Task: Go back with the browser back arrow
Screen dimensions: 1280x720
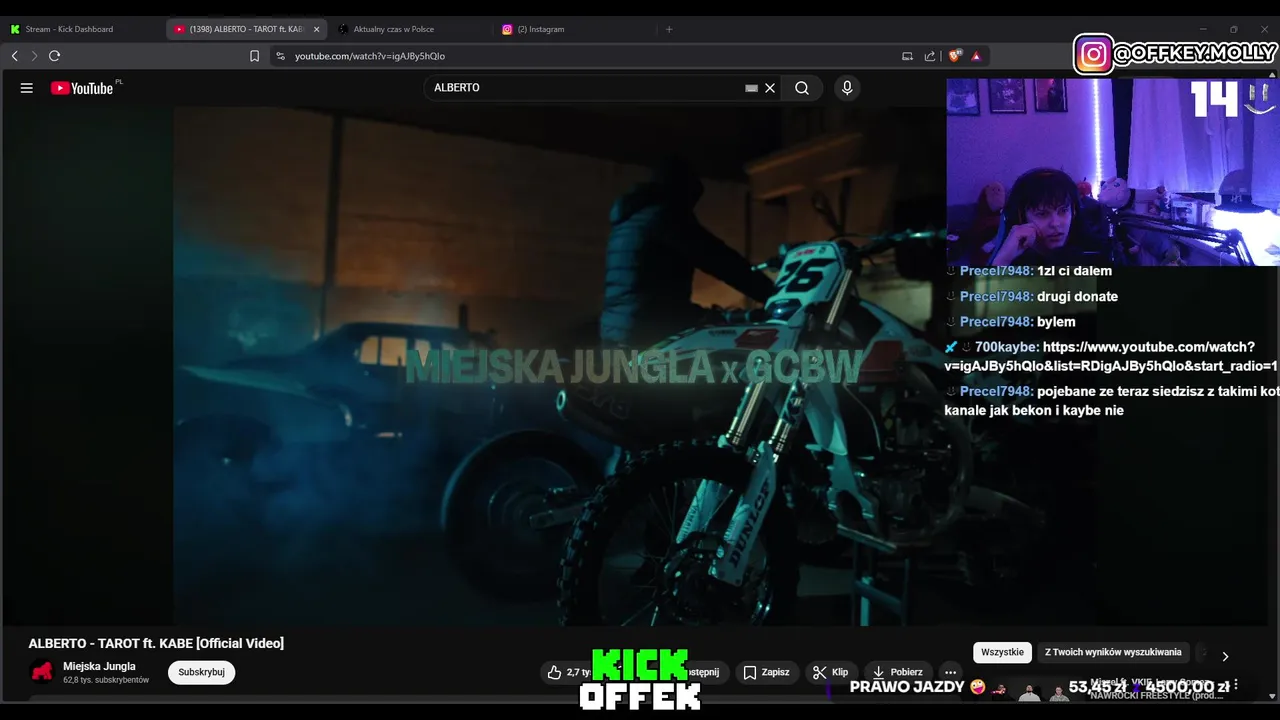Action: pos(14,56)
